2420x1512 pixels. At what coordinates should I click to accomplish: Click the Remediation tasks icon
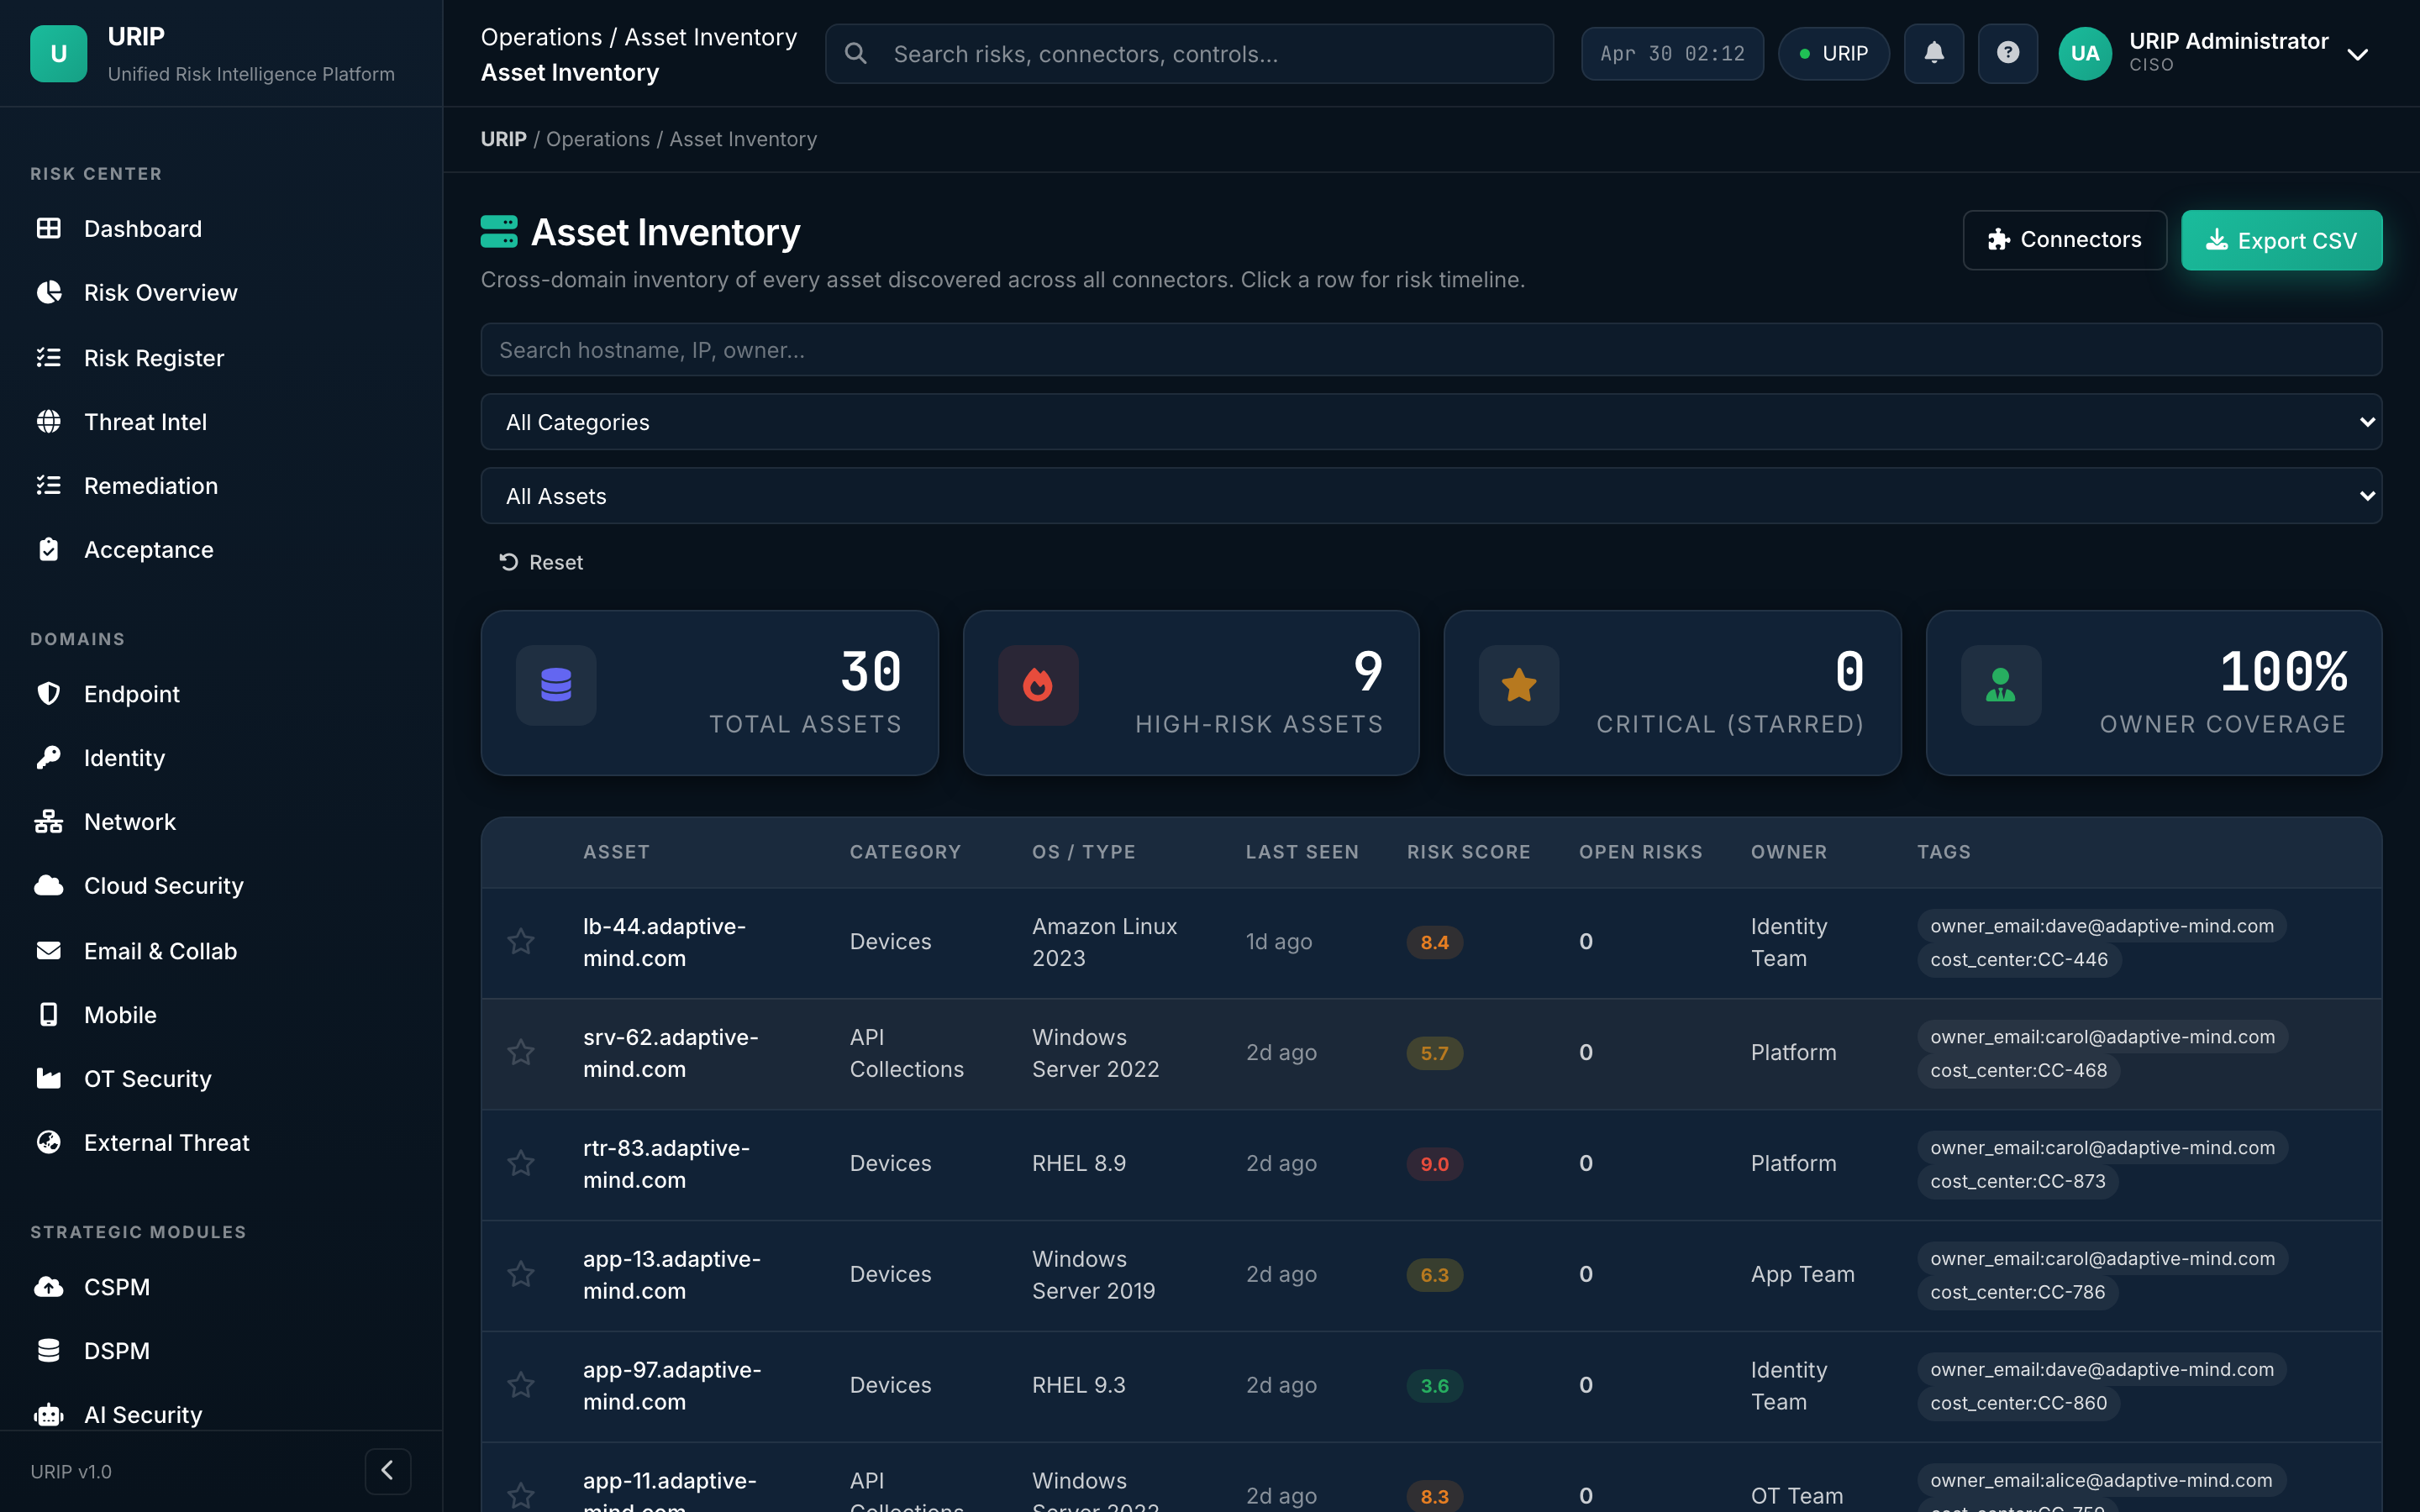coord(48,485)
